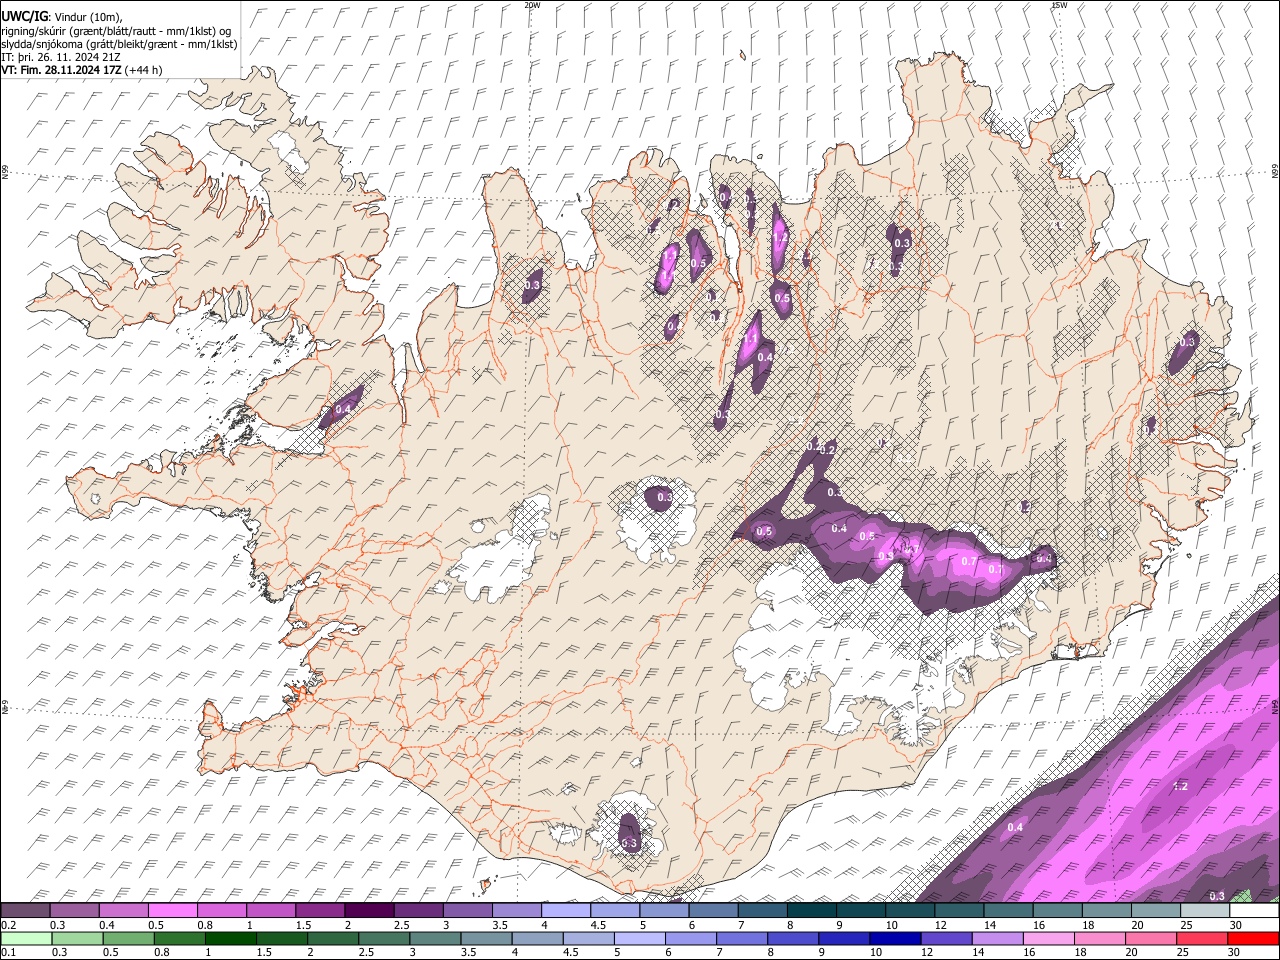The image size is (1280, 960).
Task: Click the deep blue rain swatch at 10
Action: click(x=894, y=938)
